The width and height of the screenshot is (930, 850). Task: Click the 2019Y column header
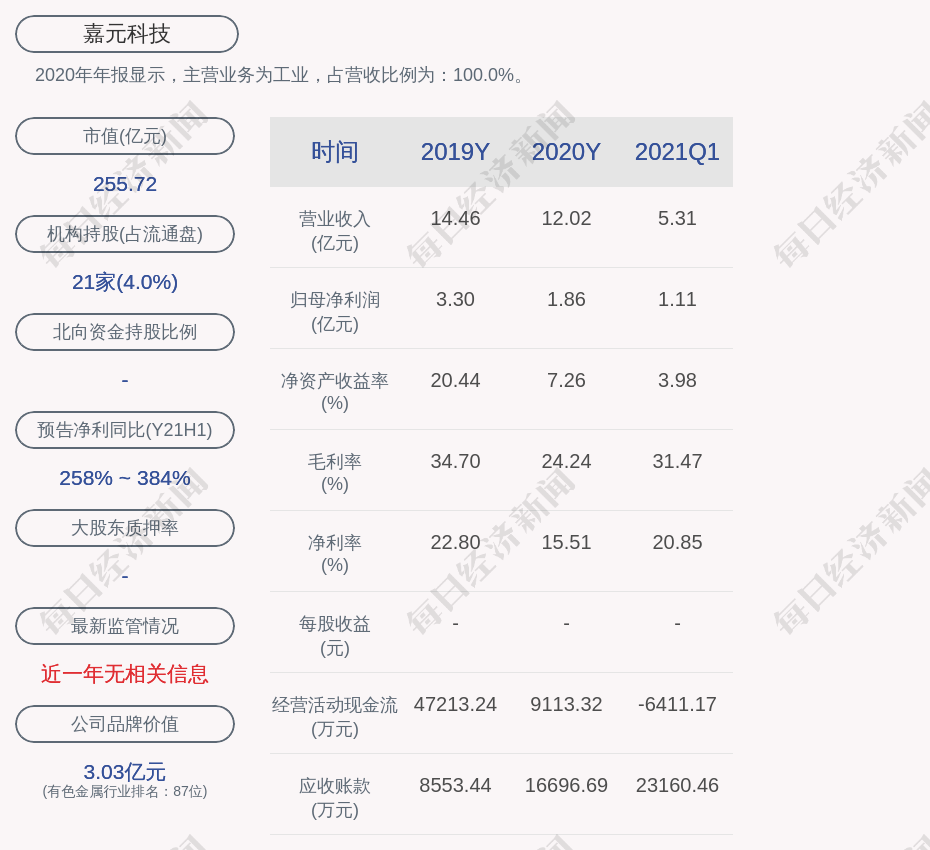coord(455,152)
